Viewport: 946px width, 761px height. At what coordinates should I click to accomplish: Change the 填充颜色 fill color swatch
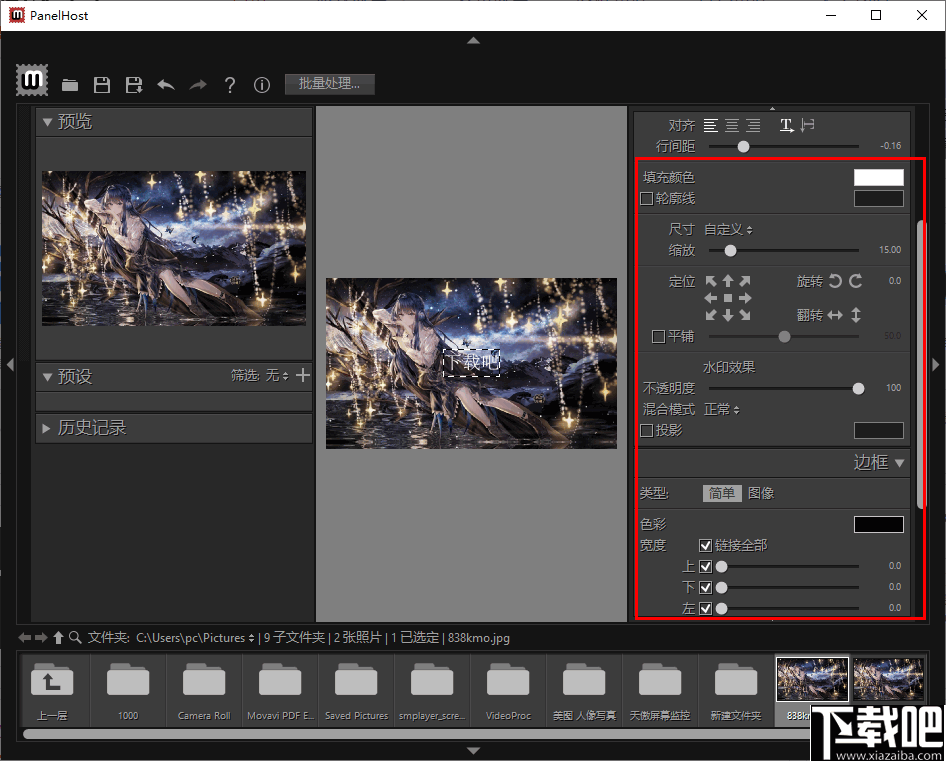[878, 176]
